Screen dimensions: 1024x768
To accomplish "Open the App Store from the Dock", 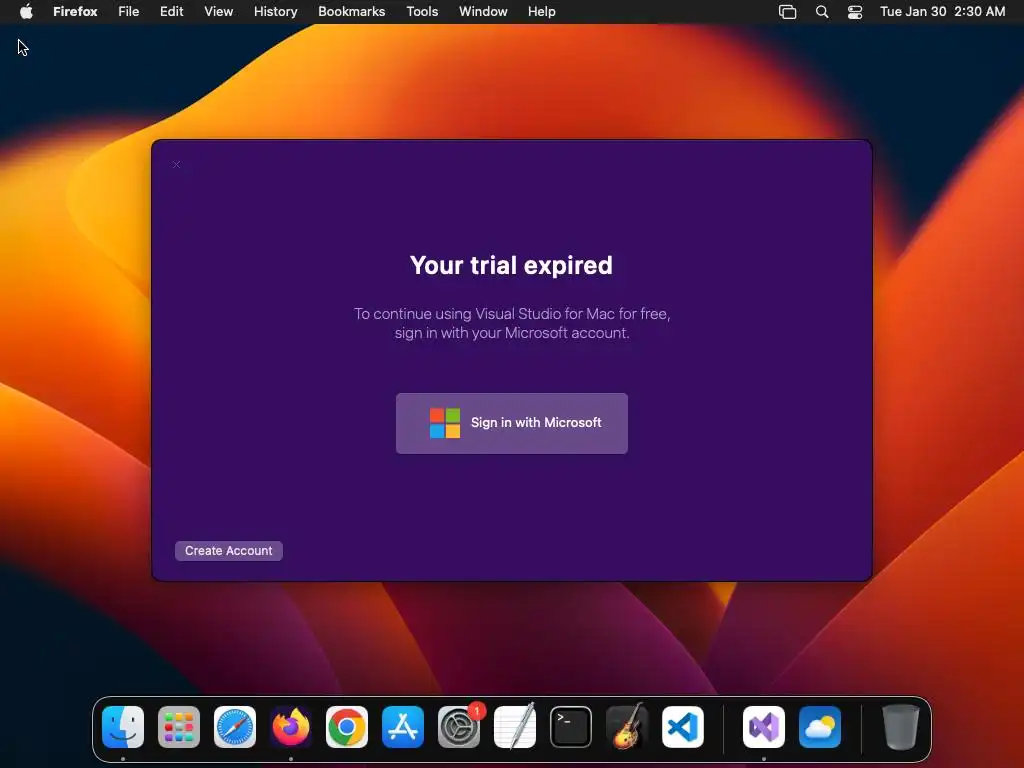I will (403, 727).
